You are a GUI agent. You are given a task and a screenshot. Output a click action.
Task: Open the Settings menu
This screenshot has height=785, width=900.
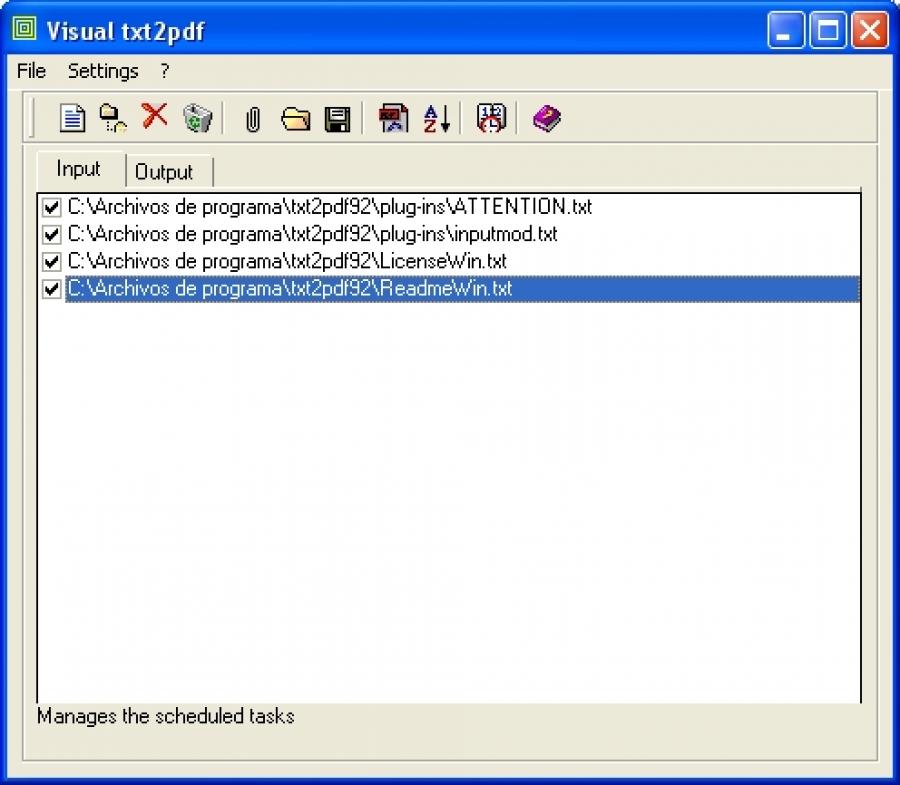click(103, 71)
